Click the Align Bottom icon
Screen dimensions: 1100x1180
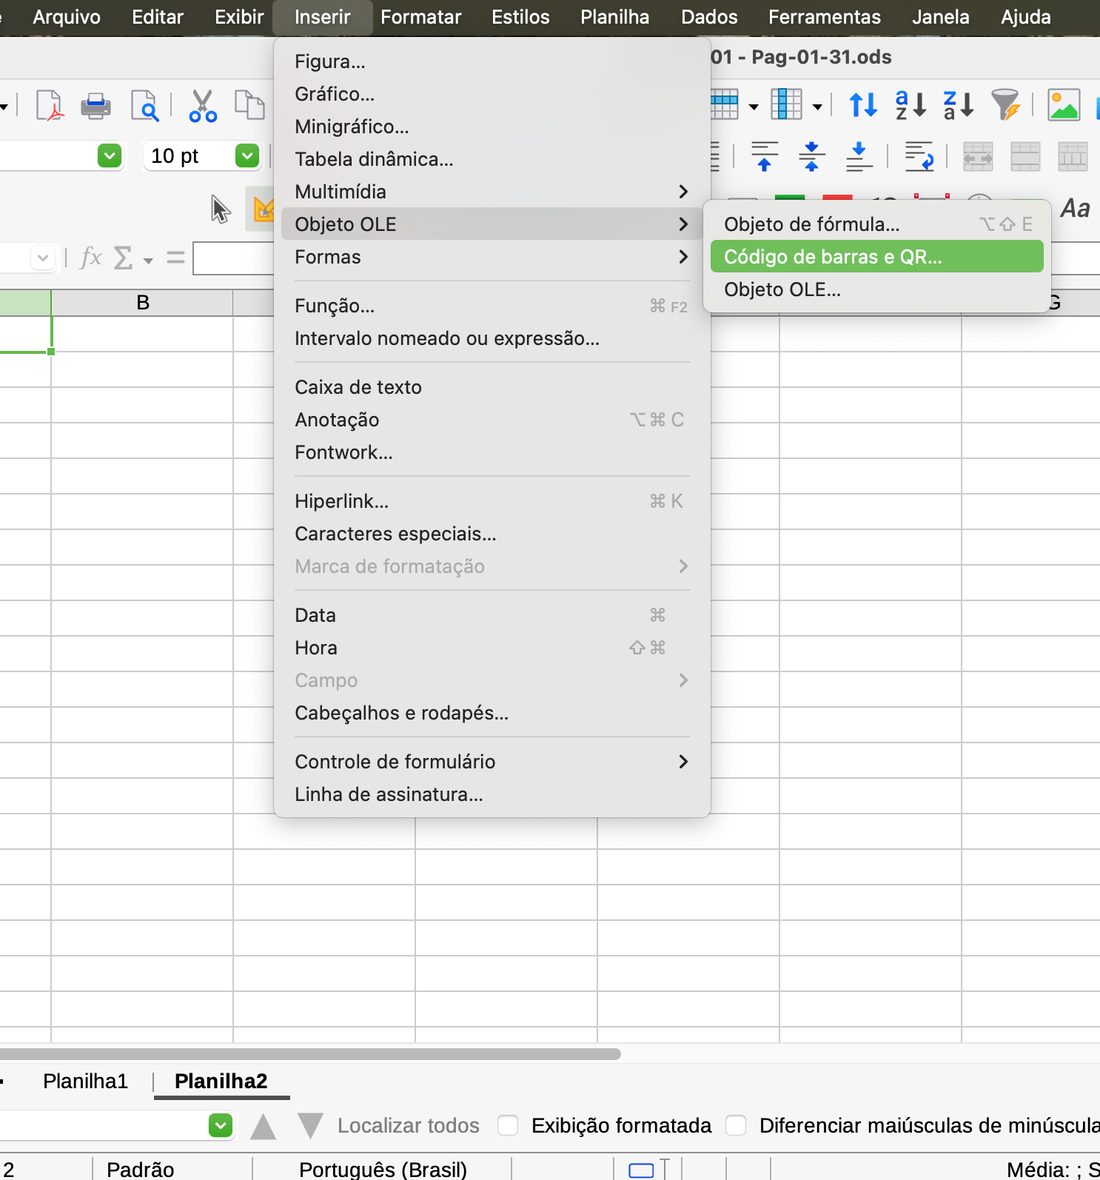click(858, 157)
